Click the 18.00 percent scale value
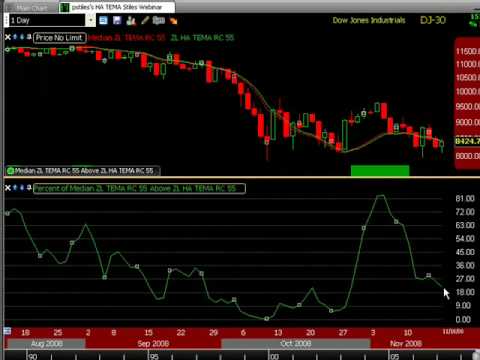The height and width of the screenshot is (360, 480). tap(465, 292)
